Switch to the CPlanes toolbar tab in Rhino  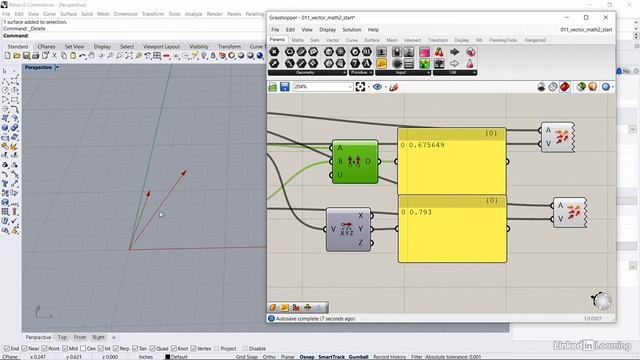46,47
